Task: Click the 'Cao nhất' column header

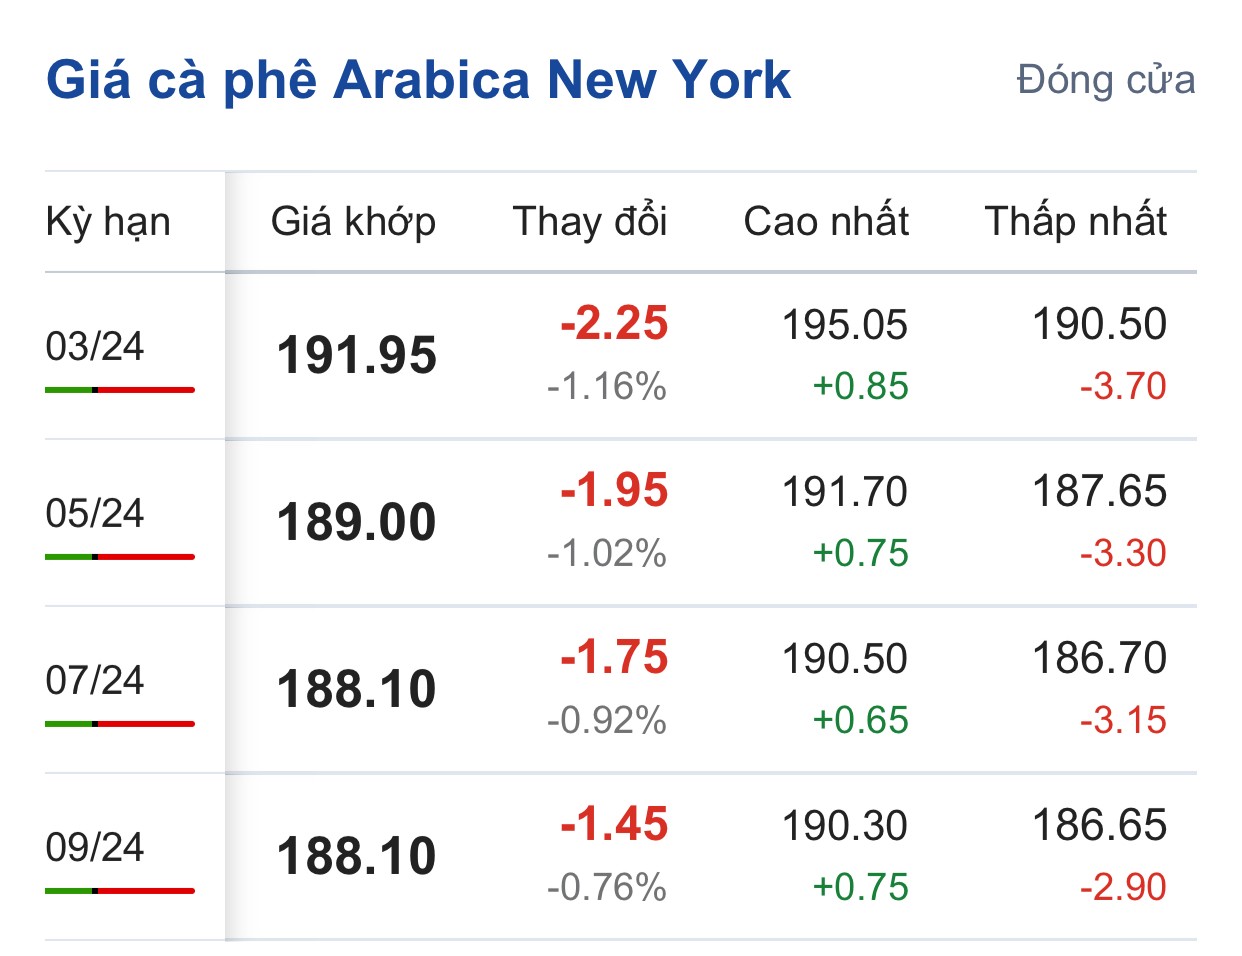Action: click(x=826, y=222)
